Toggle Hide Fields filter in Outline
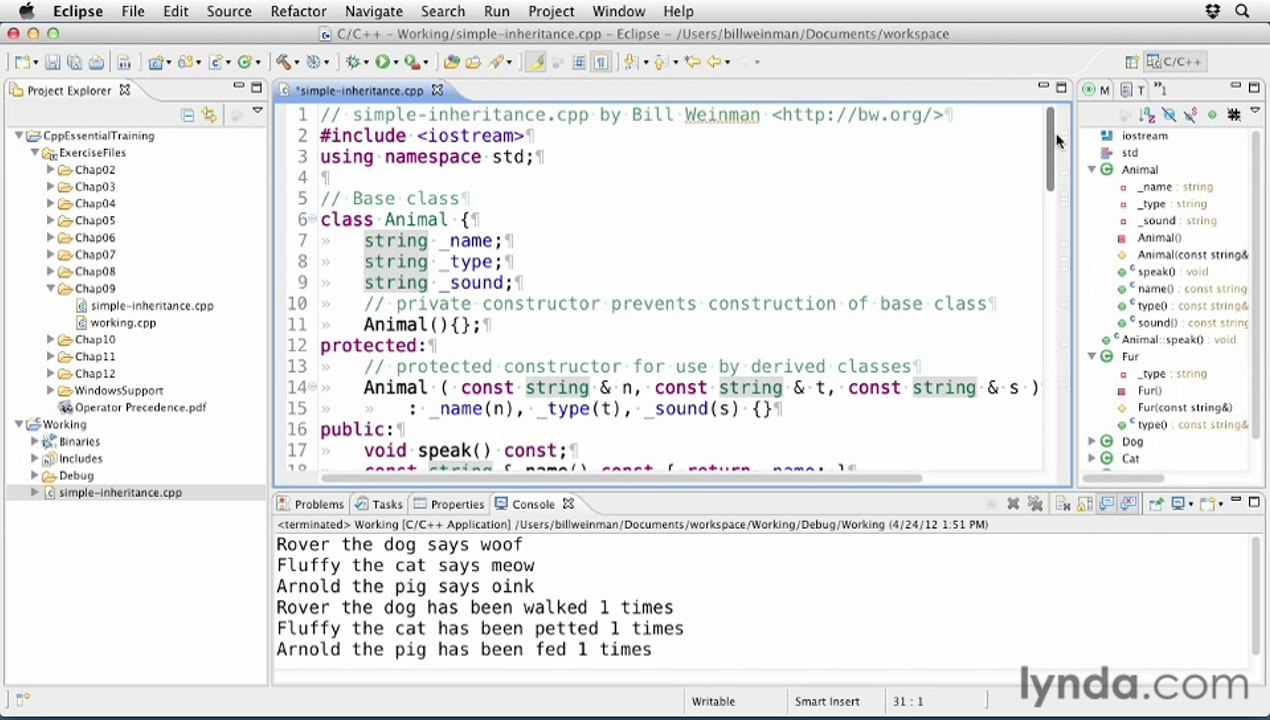1270x720 pixels. click(1169, 115)
